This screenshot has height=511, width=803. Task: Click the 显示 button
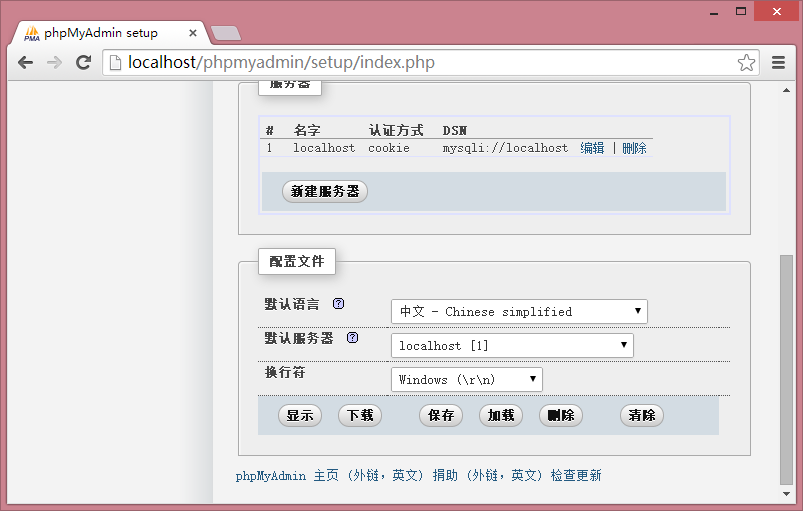coord(300,415)
